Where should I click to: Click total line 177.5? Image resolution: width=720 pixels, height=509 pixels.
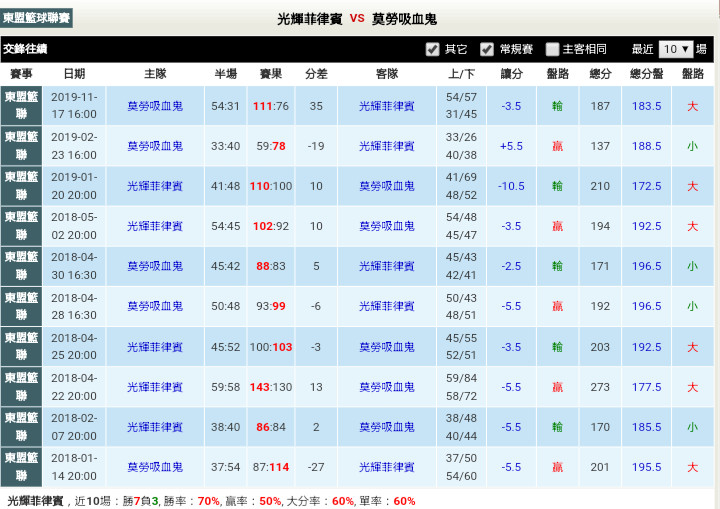coord(646,387)
